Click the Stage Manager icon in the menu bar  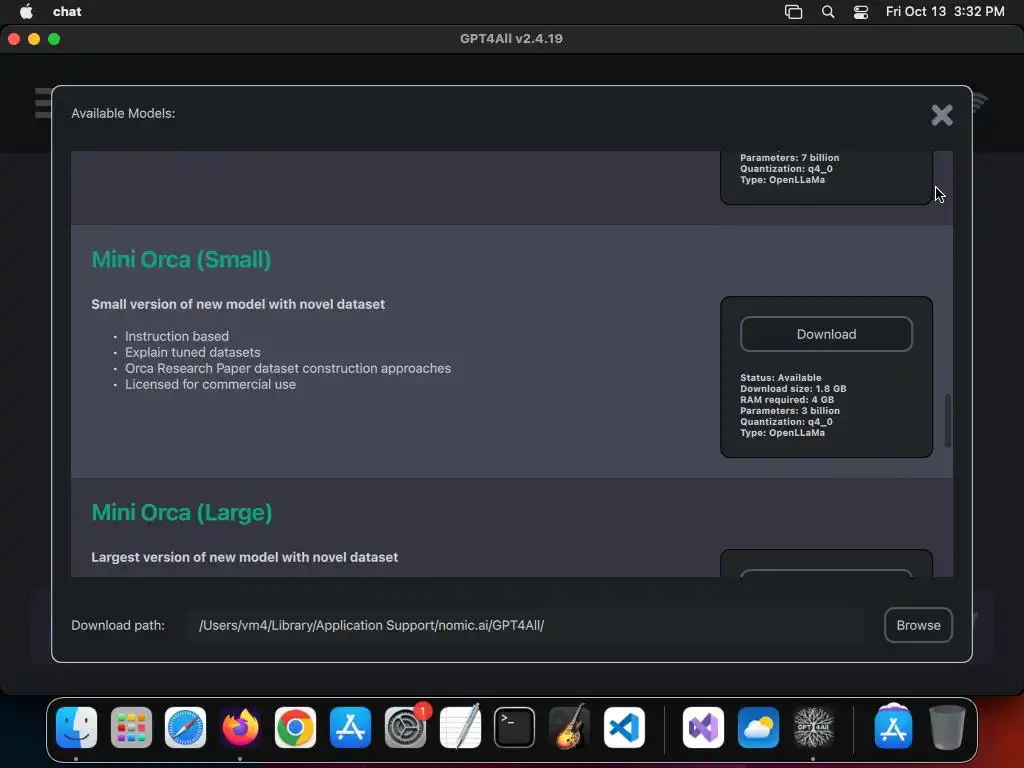pyautogui.click(x=793, y=12)
